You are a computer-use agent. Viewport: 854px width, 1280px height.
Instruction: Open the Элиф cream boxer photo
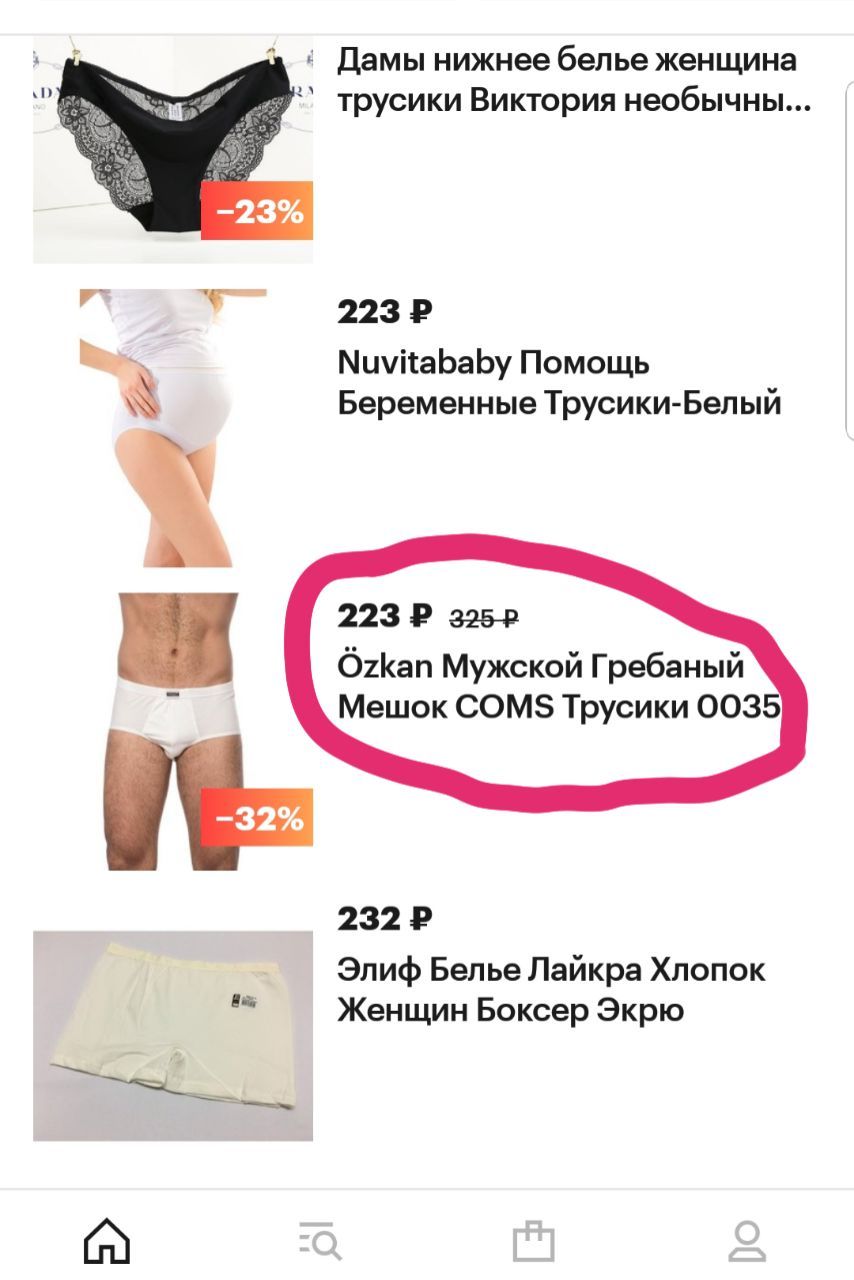[x=173, y=1036]
